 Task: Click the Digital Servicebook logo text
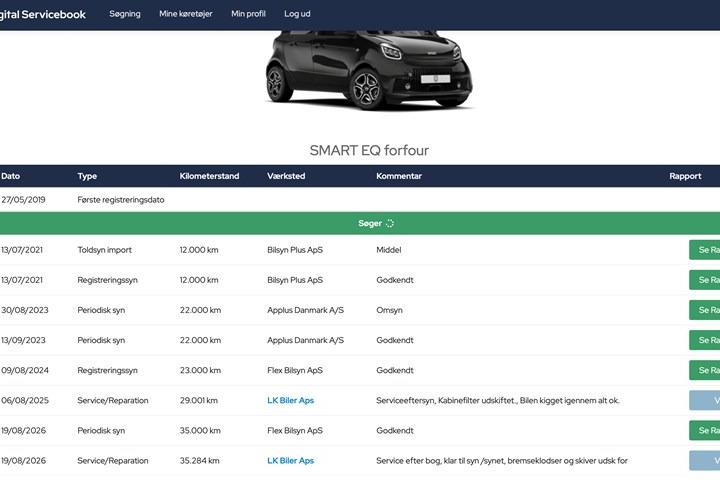[43, 15]
